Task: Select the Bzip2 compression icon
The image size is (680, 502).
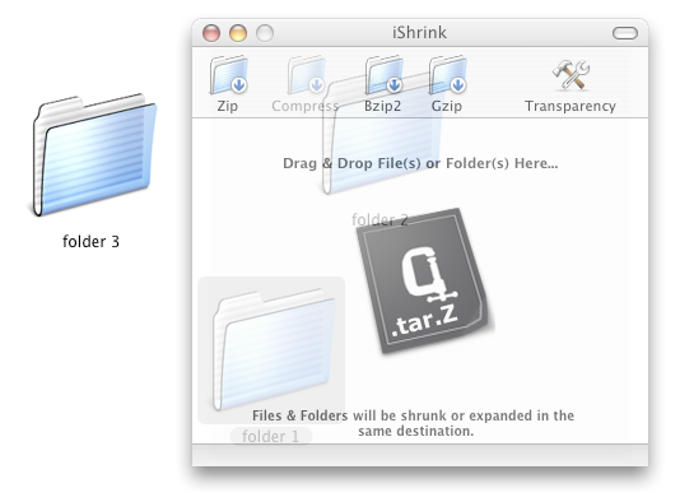Action: coord(384,75)
